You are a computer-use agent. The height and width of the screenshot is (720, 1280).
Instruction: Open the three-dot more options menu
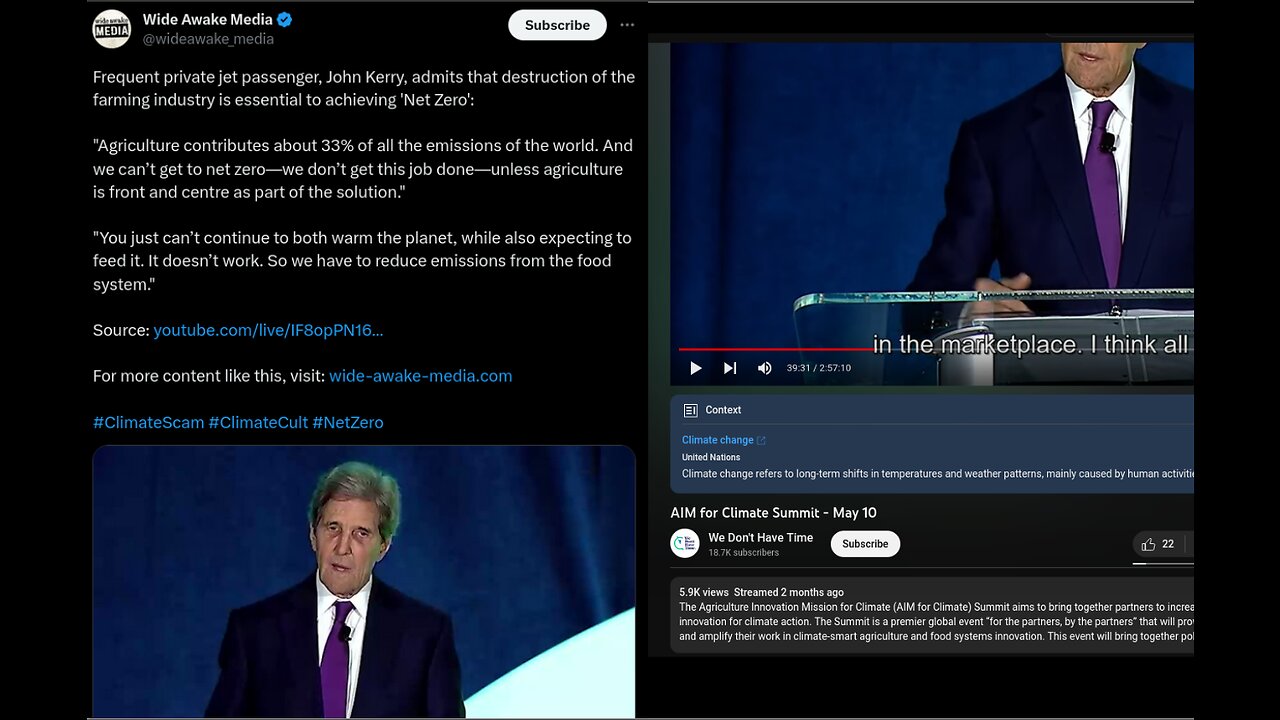click(x=627, y=25)
